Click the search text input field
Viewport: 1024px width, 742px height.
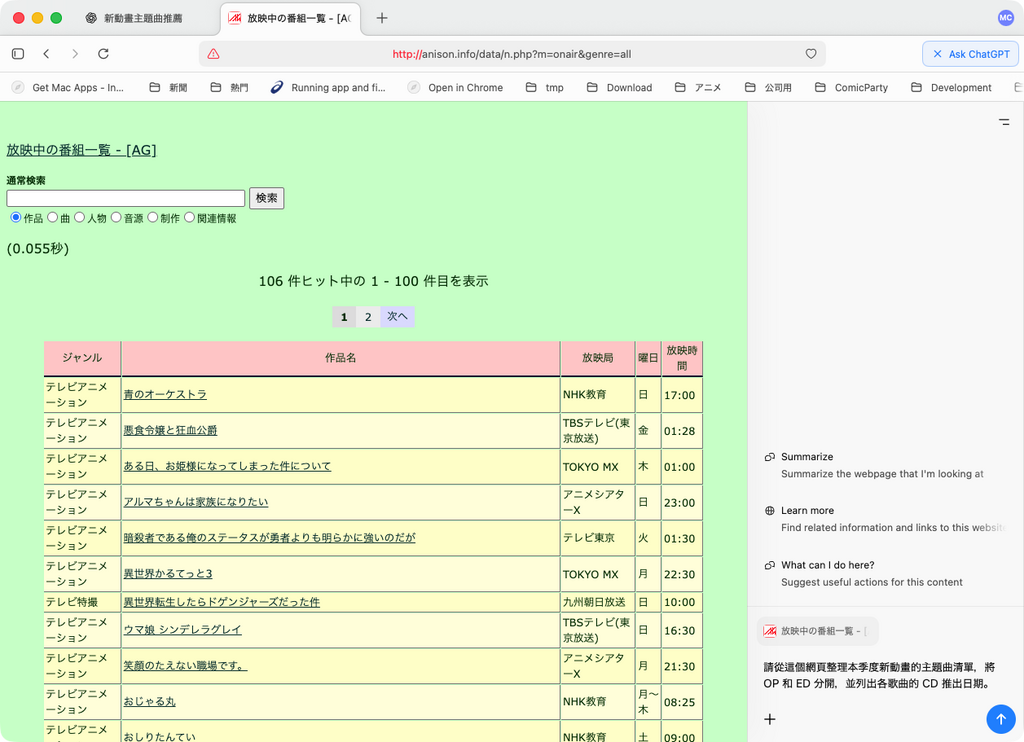tap(126, 198)
